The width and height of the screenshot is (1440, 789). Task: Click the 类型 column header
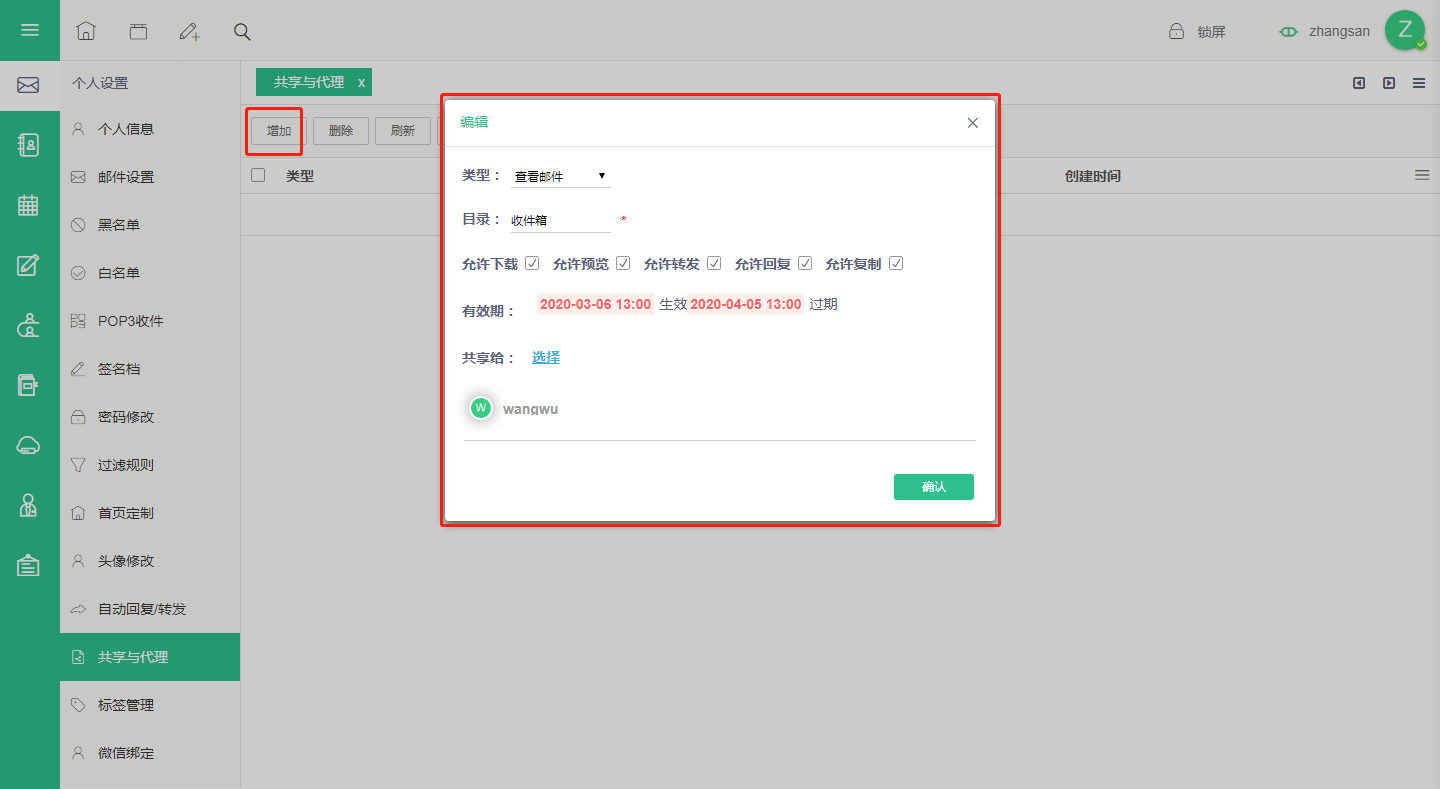(300, 176)
